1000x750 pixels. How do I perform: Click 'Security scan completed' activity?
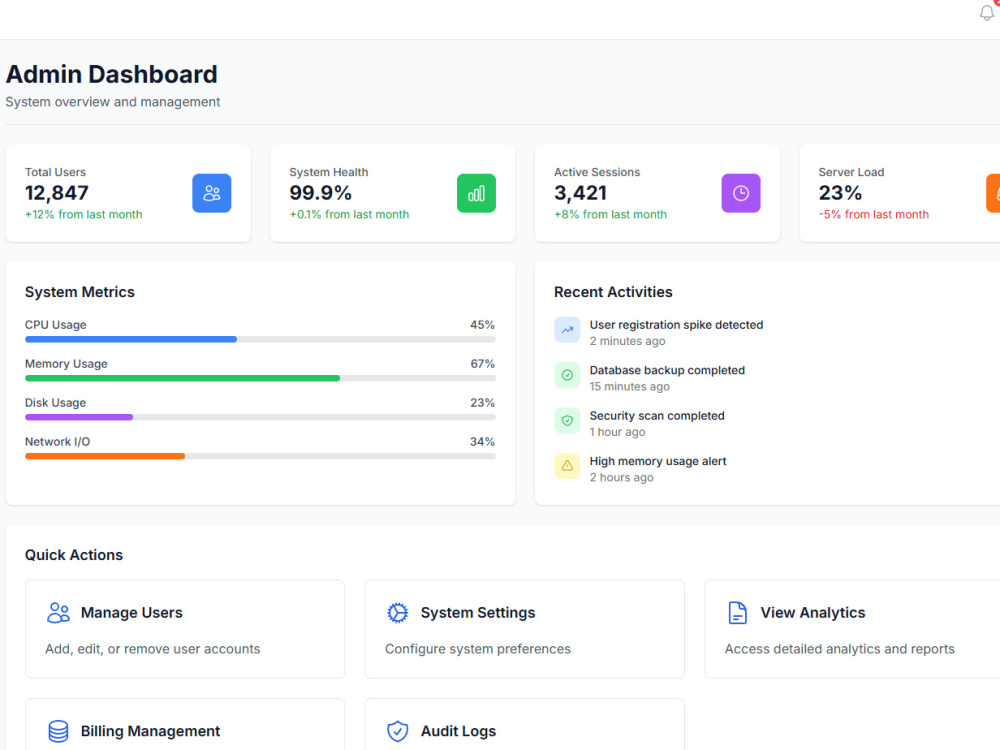pyautogui.click(x=657, y=415)
